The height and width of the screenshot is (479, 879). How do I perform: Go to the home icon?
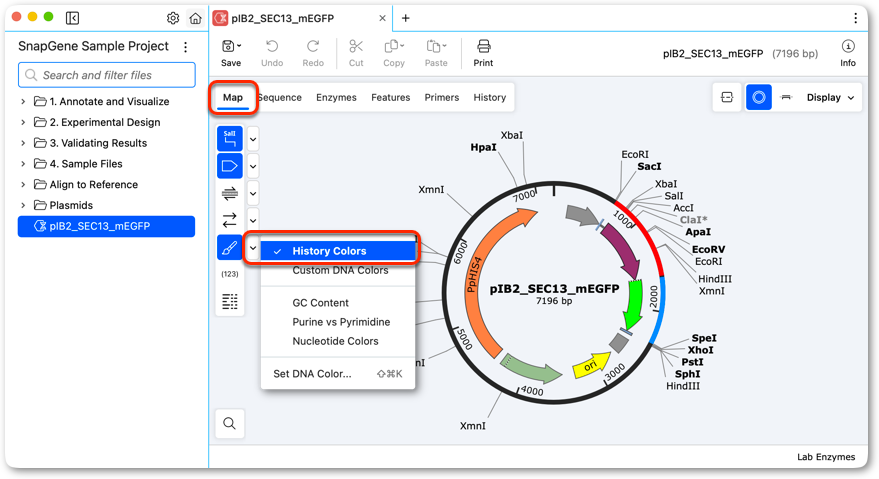point(195,18)
